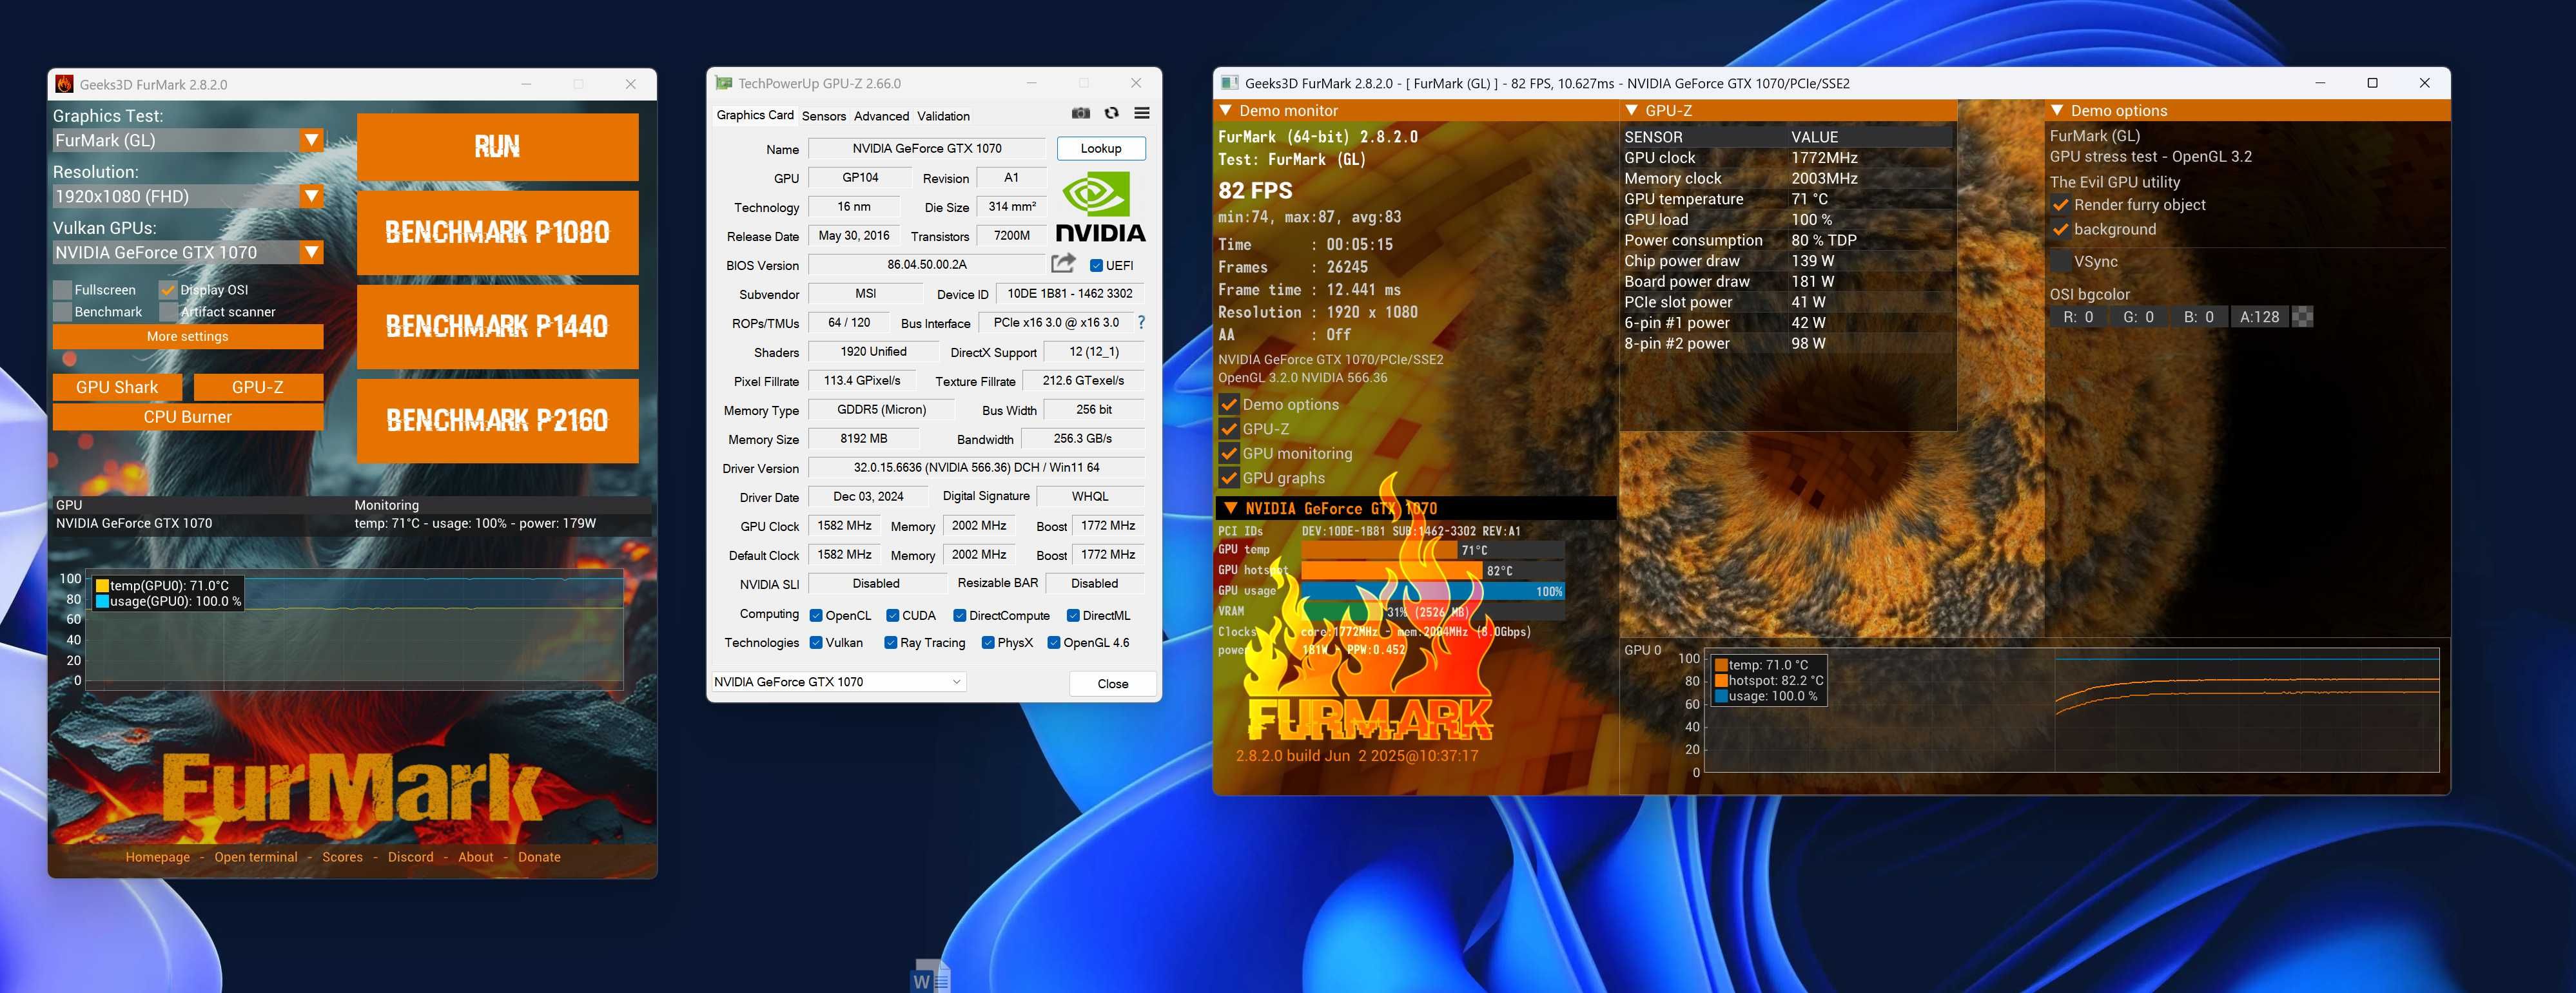The height and width of the screenshot is (993, 2576).
Task: Enable the Benchmark checkbox in the launcher
Action: pyautogui.click(x=62, y=312)
